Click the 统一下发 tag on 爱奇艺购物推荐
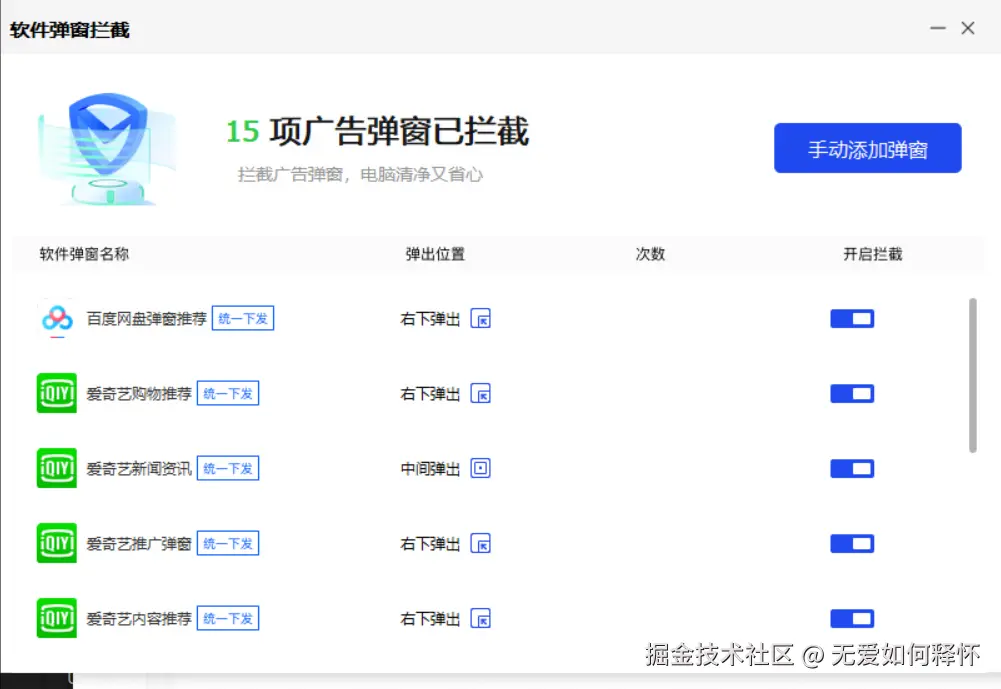This screenshot has width=1001, height=689. point(228,393)
